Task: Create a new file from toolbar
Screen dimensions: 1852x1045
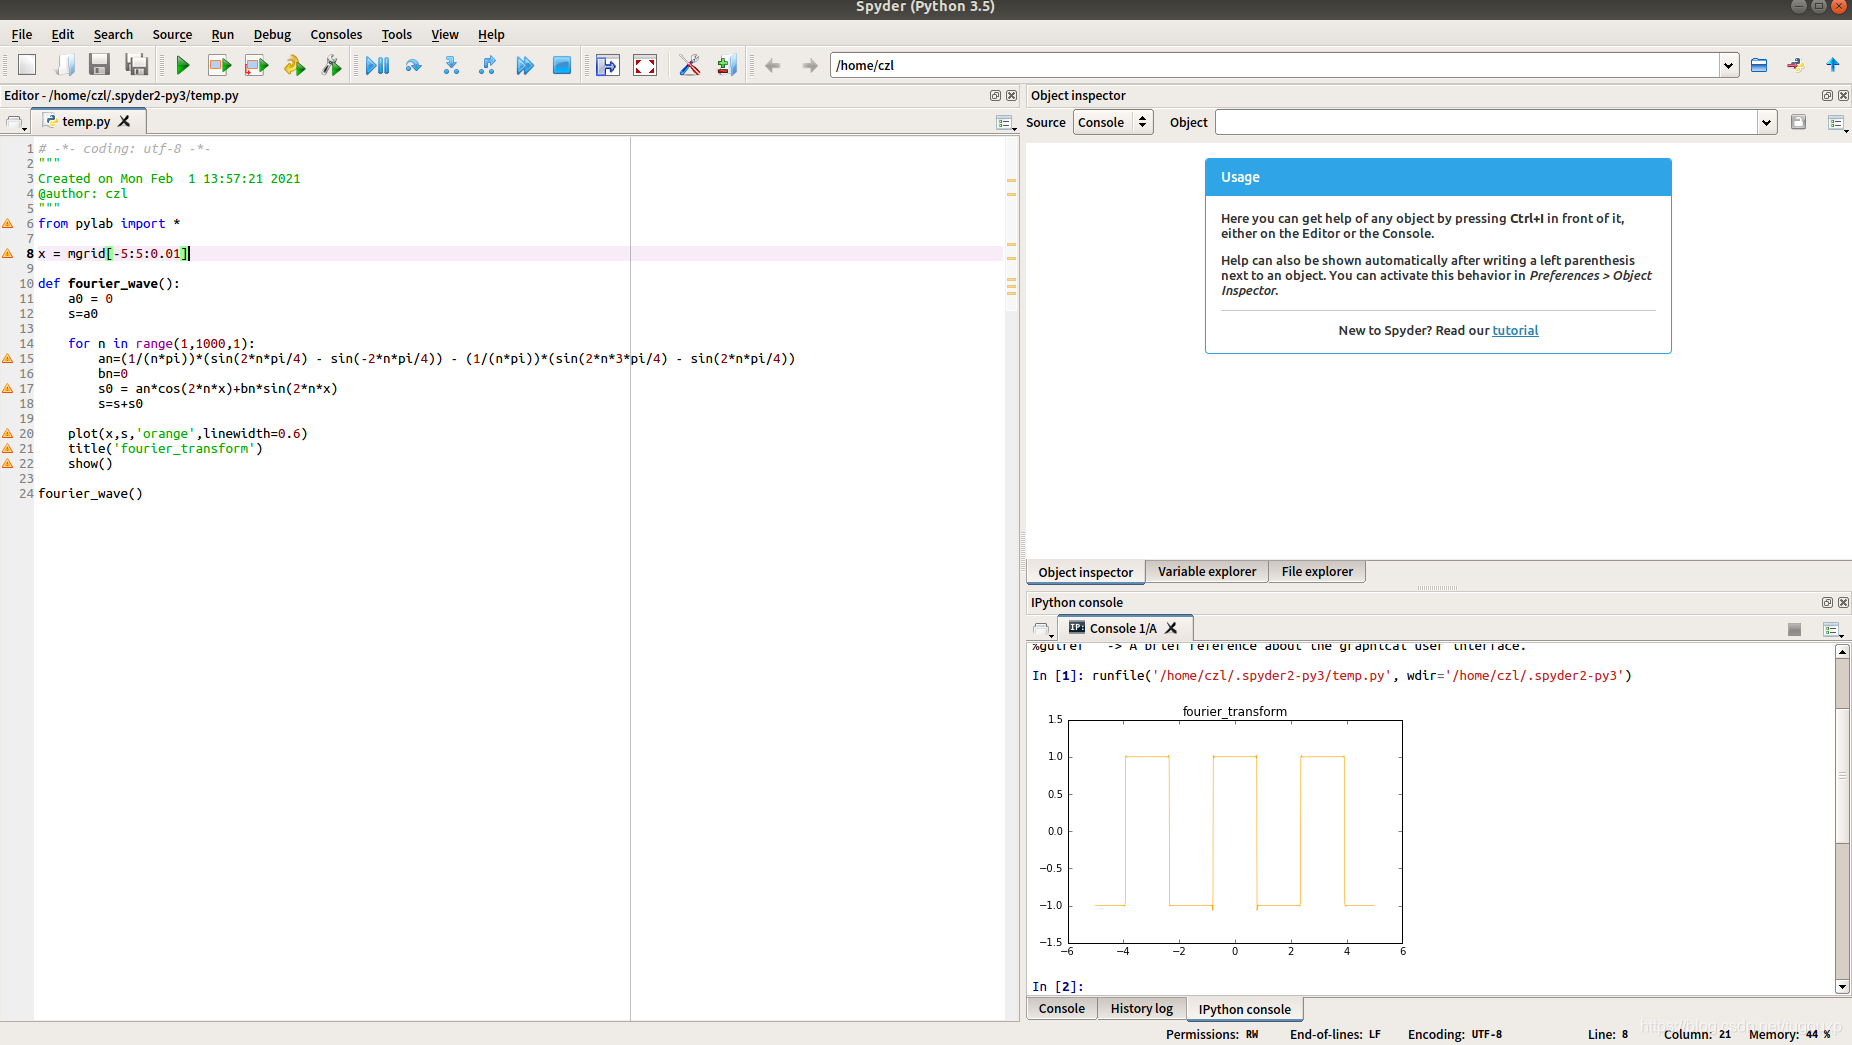Action: [x=27, y=65]
